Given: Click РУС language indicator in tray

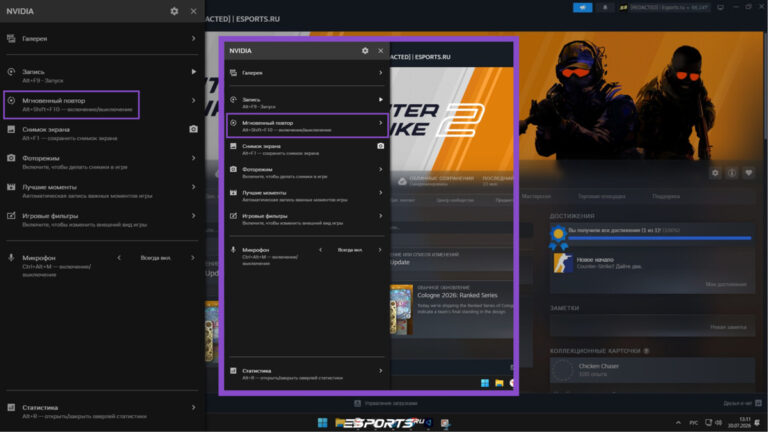Looking at the screenshot, I should 694,423.
